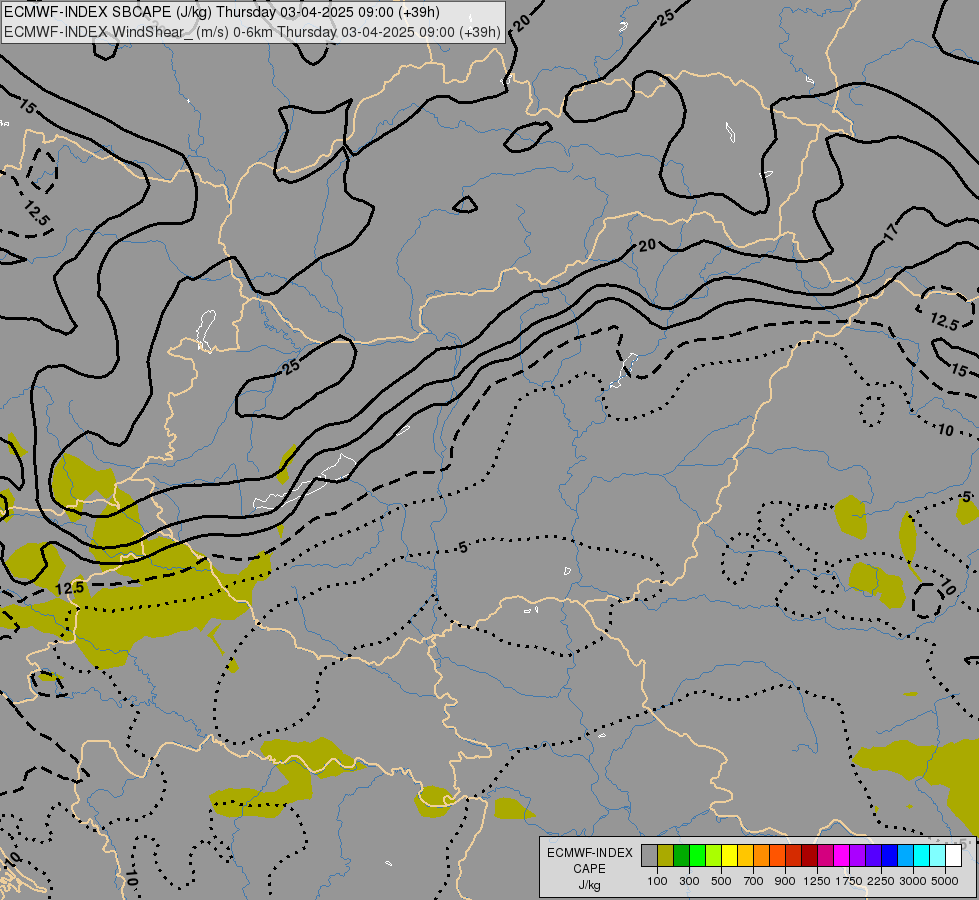Pick the lime yellow-green legend swatch
This screenshot has width=979, height=900.
click(714, 856)
